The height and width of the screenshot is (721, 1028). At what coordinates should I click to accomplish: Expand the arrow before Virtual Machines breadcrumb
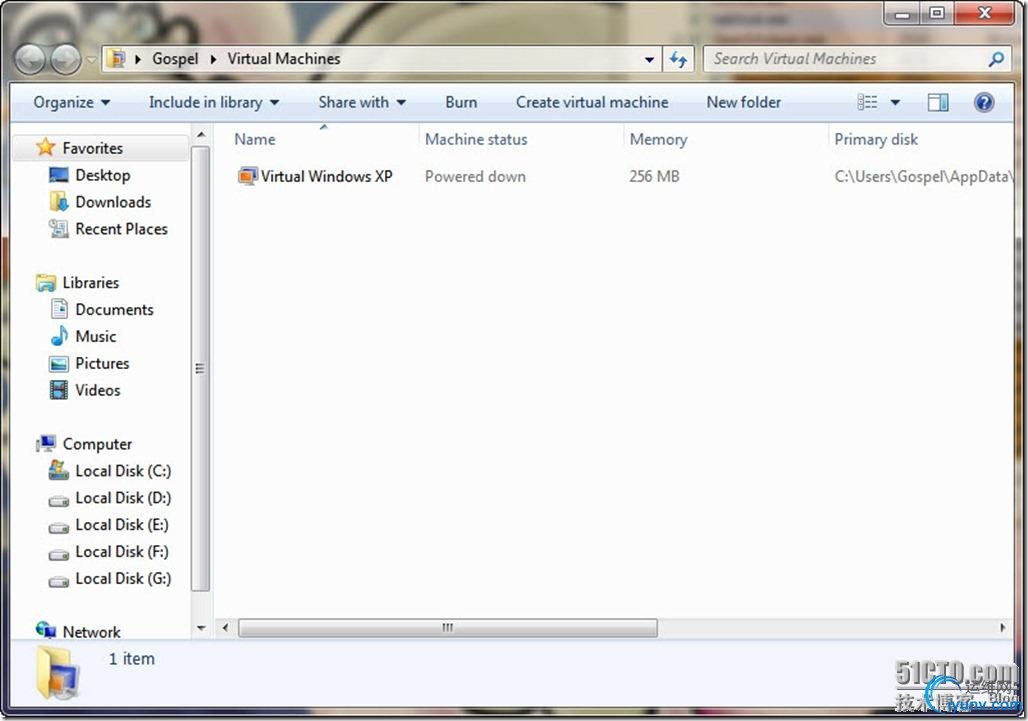(x=214, y=59)
